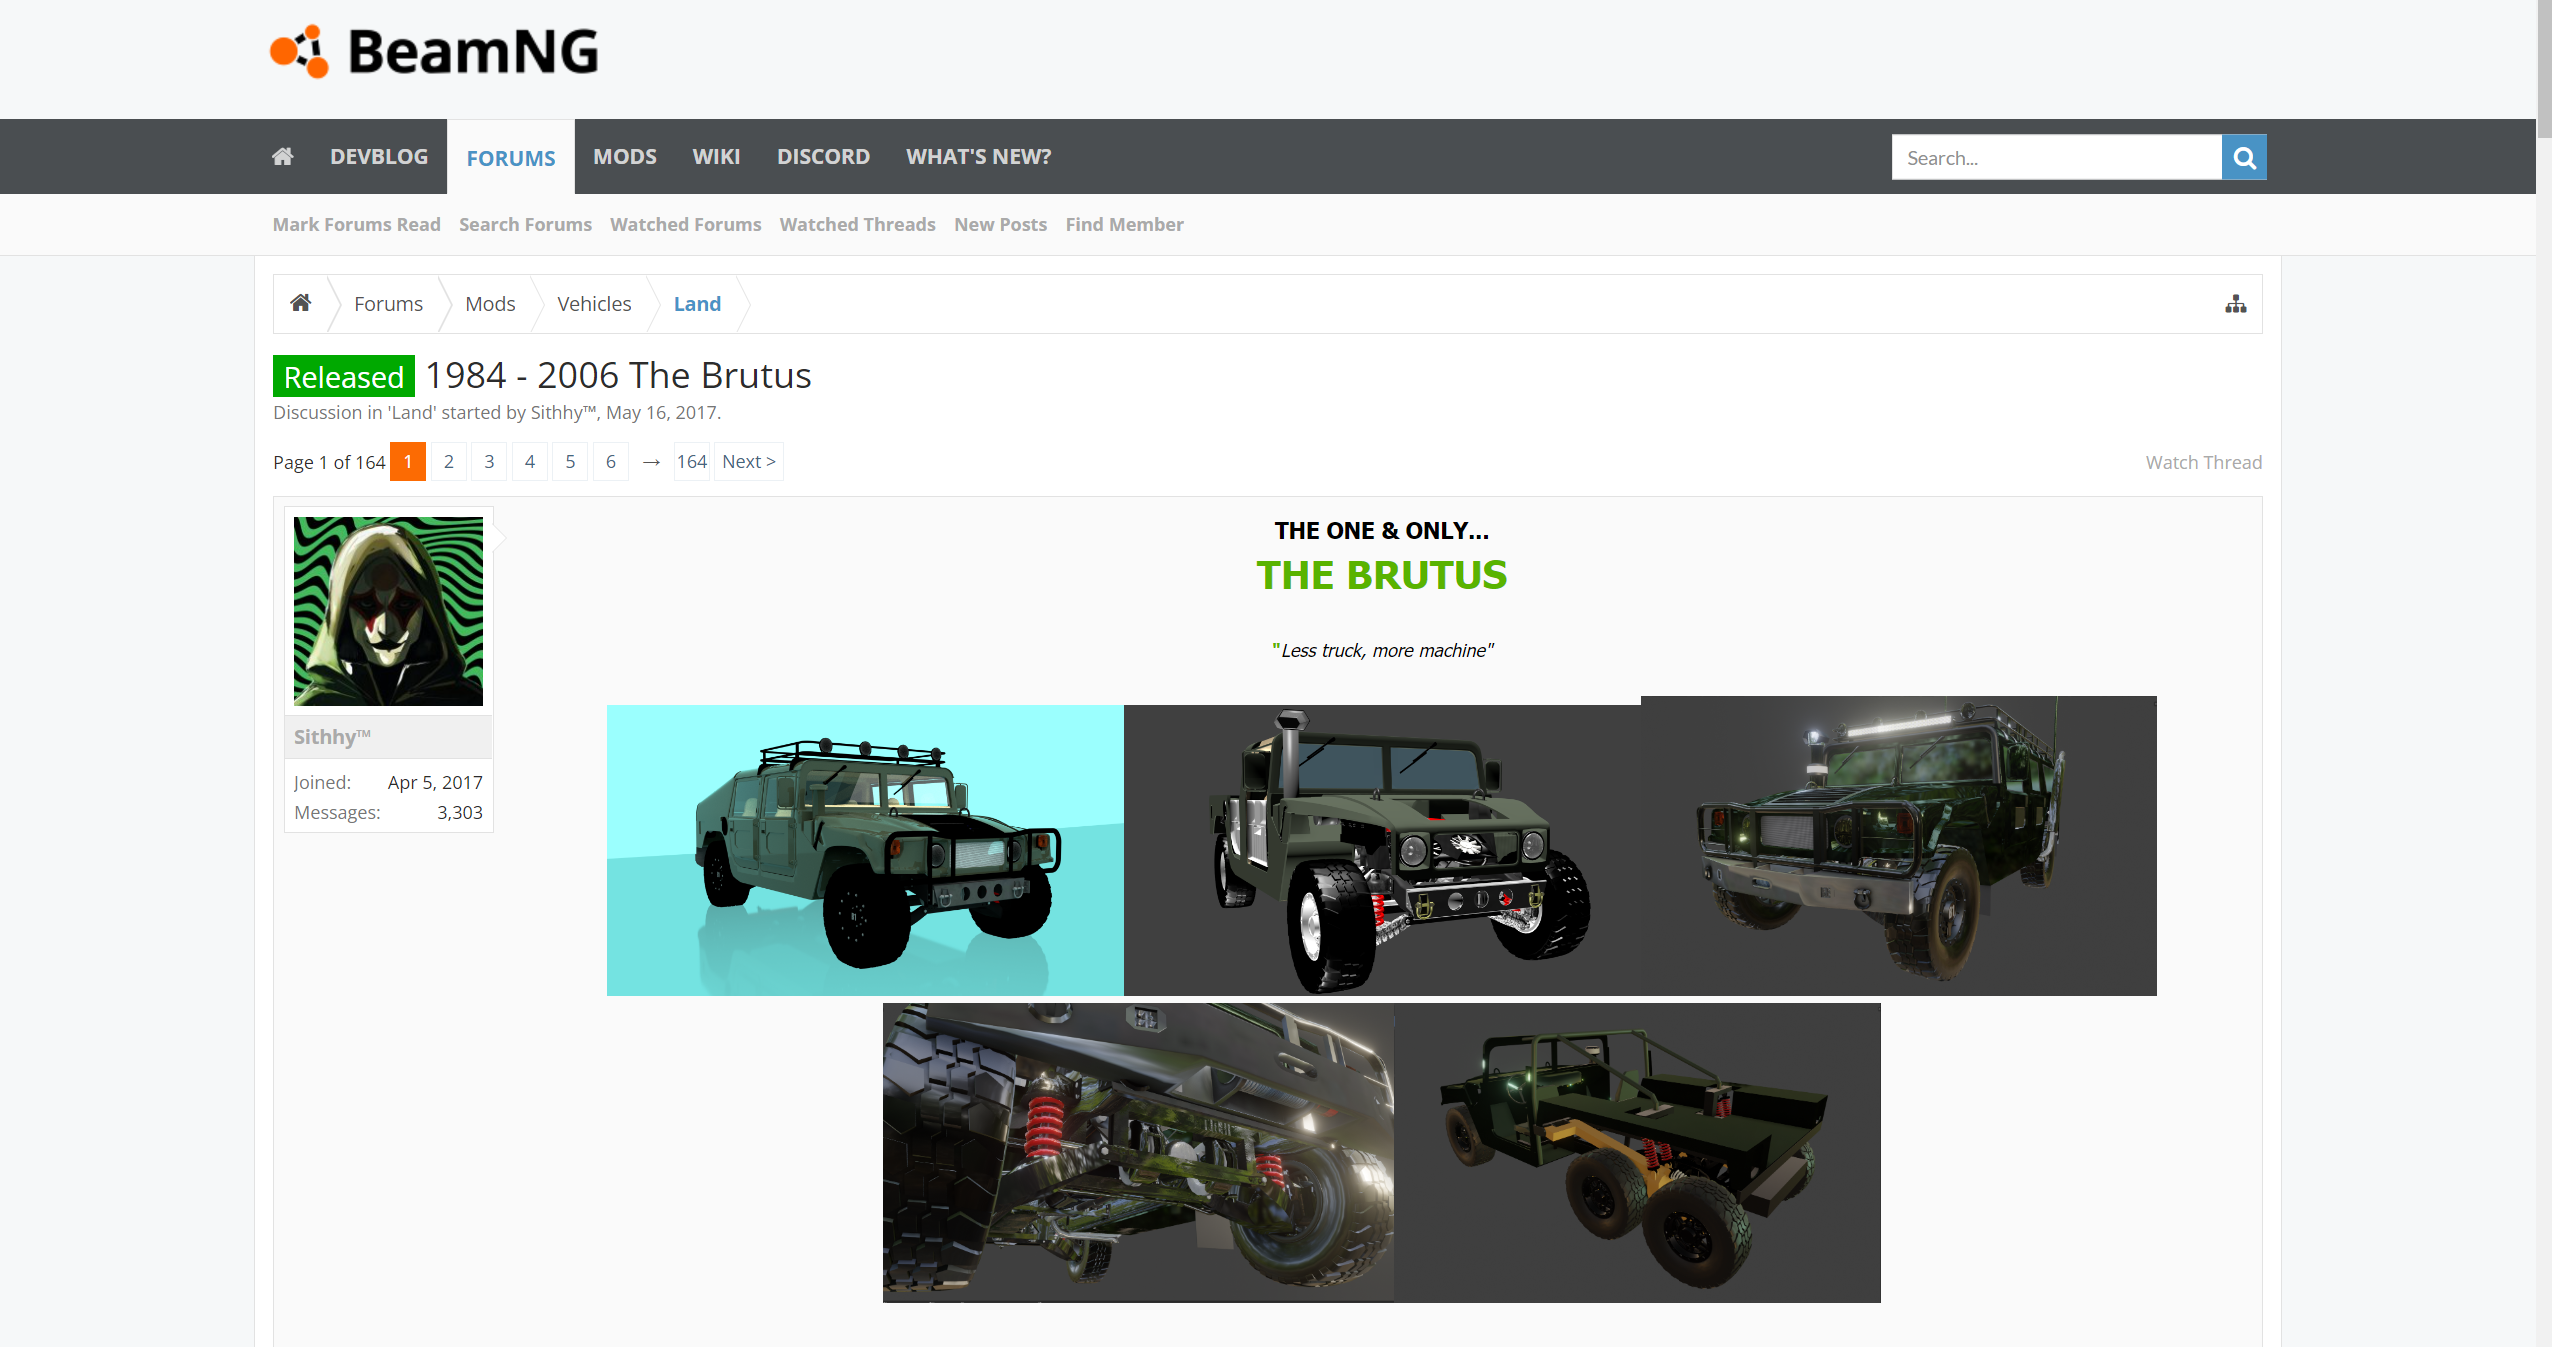Jump to last page 164

click(692, 461)
